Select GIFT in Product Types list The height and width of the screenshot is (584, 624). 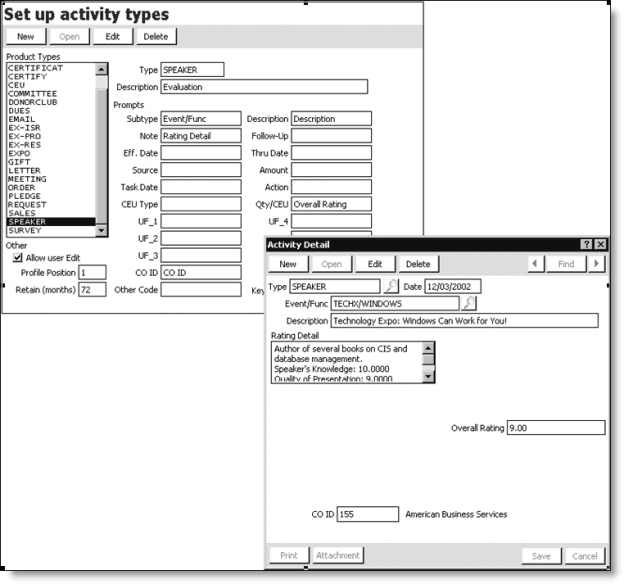[x=51, y=162]
